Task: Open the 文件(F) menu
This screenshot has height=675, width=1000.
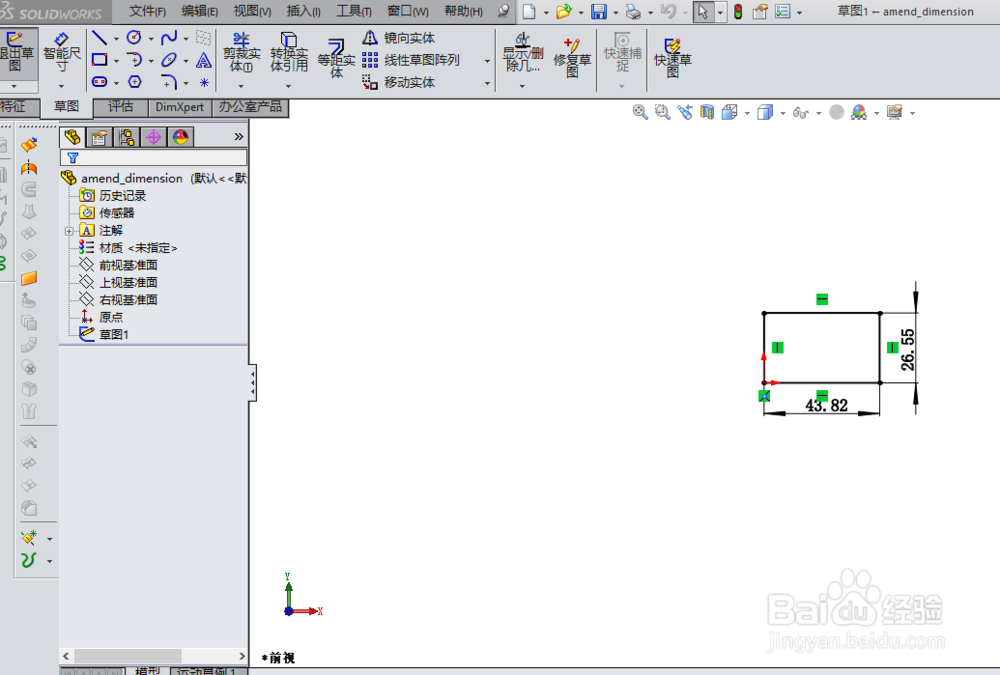Action: click(147, 11)
